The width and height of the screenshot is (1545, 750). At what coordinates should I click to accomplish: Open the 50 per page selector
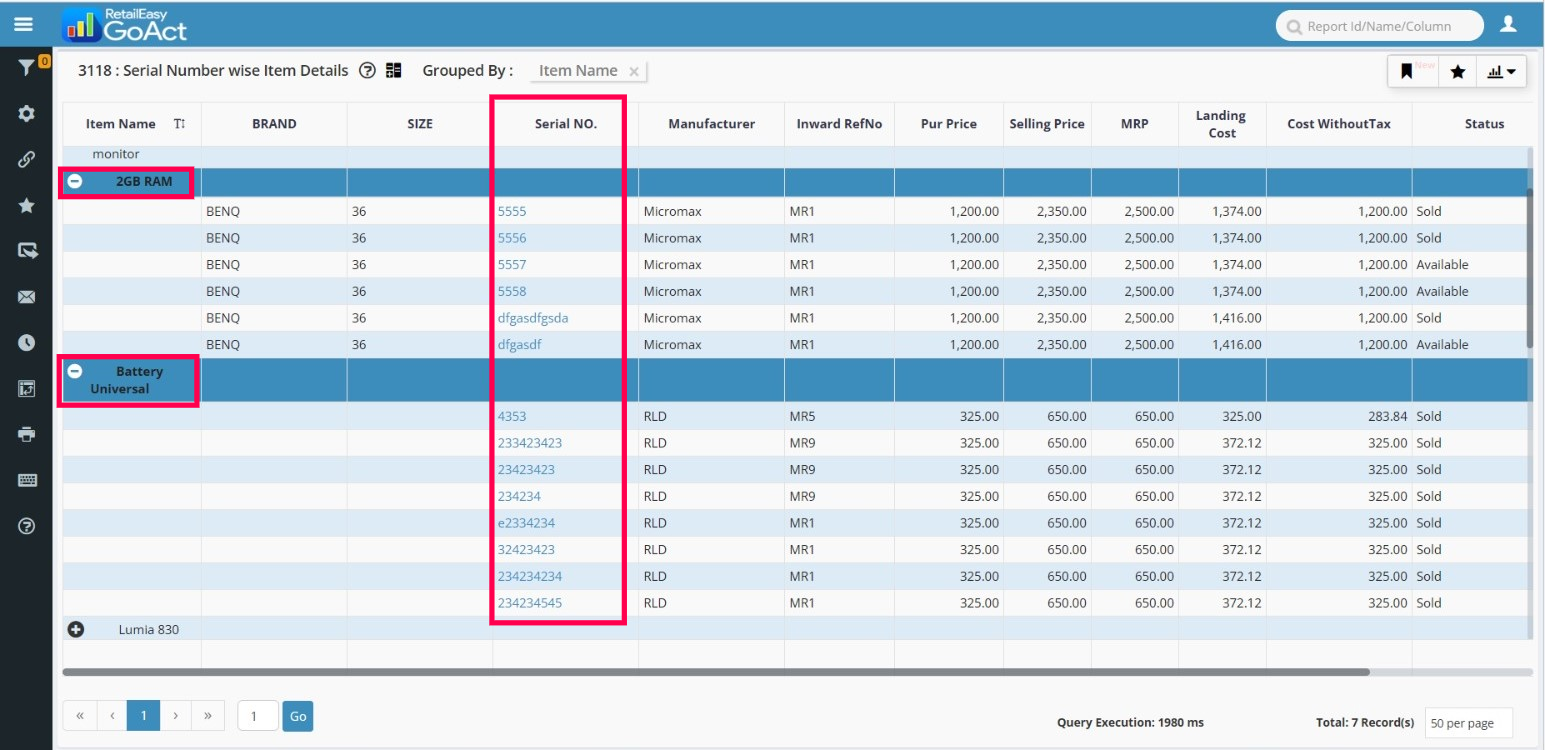[x=1467, y=723]
